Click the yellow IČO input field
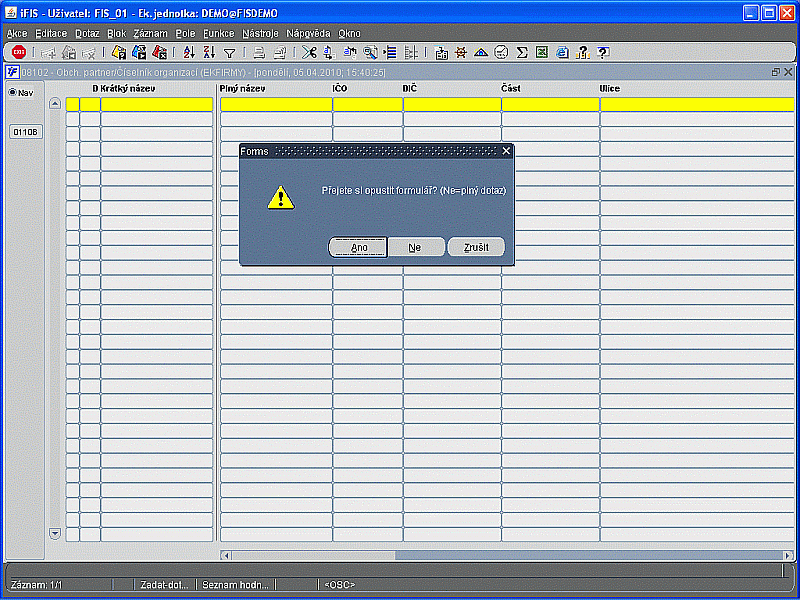Viewport: 800px width, 600px height. (368, 104)
